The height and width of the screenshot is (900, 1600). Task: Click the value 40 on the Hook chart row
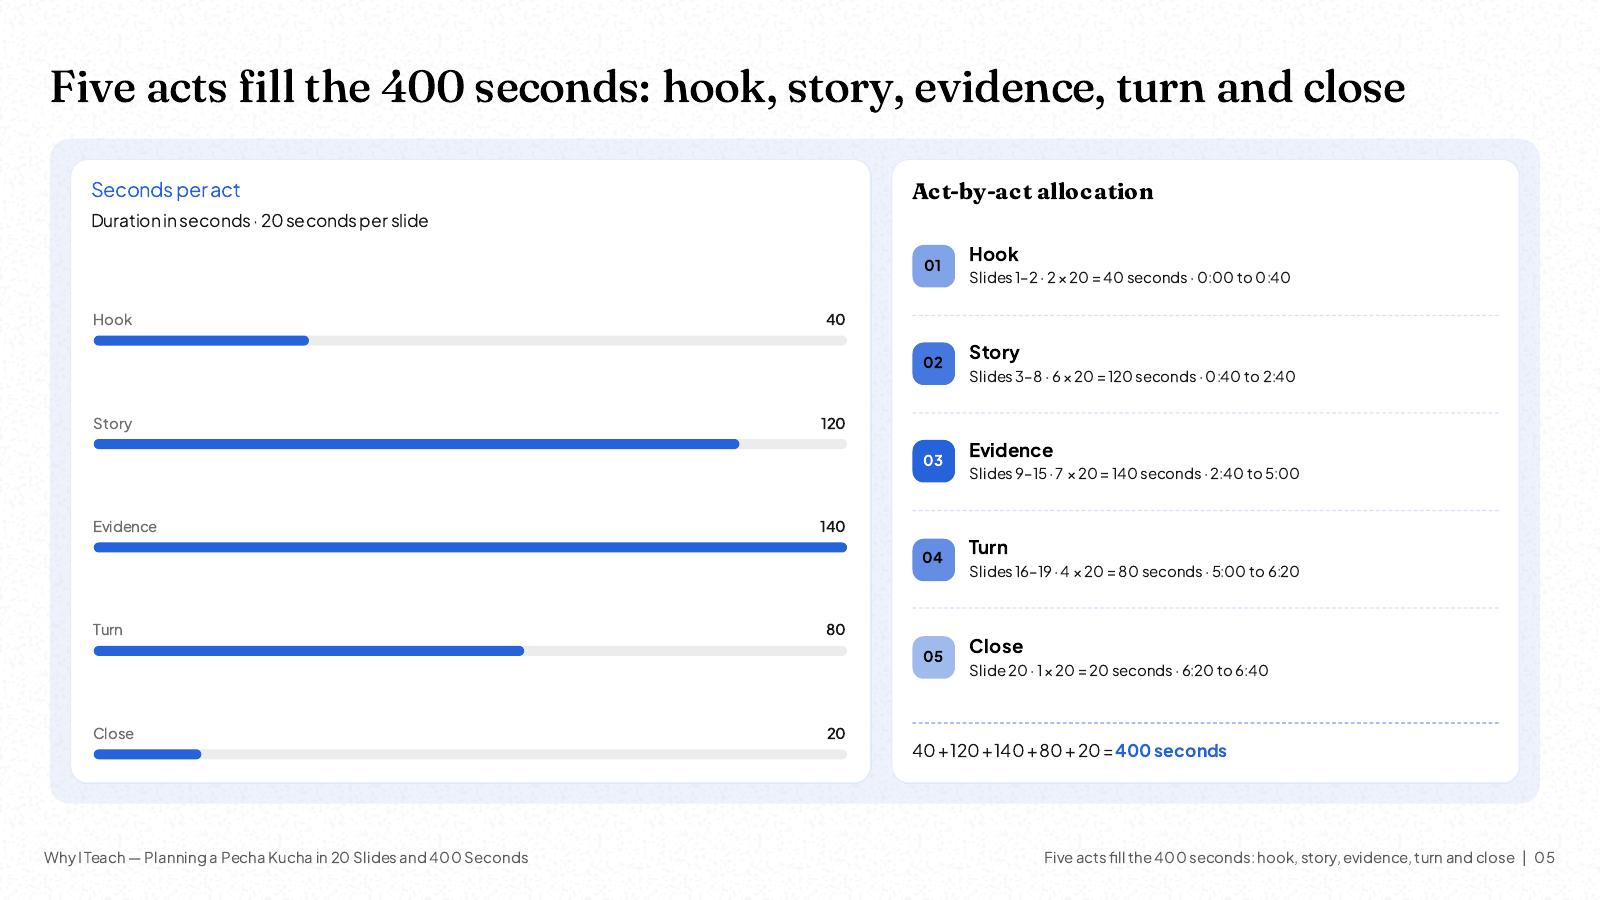click(x=835, y=320)
